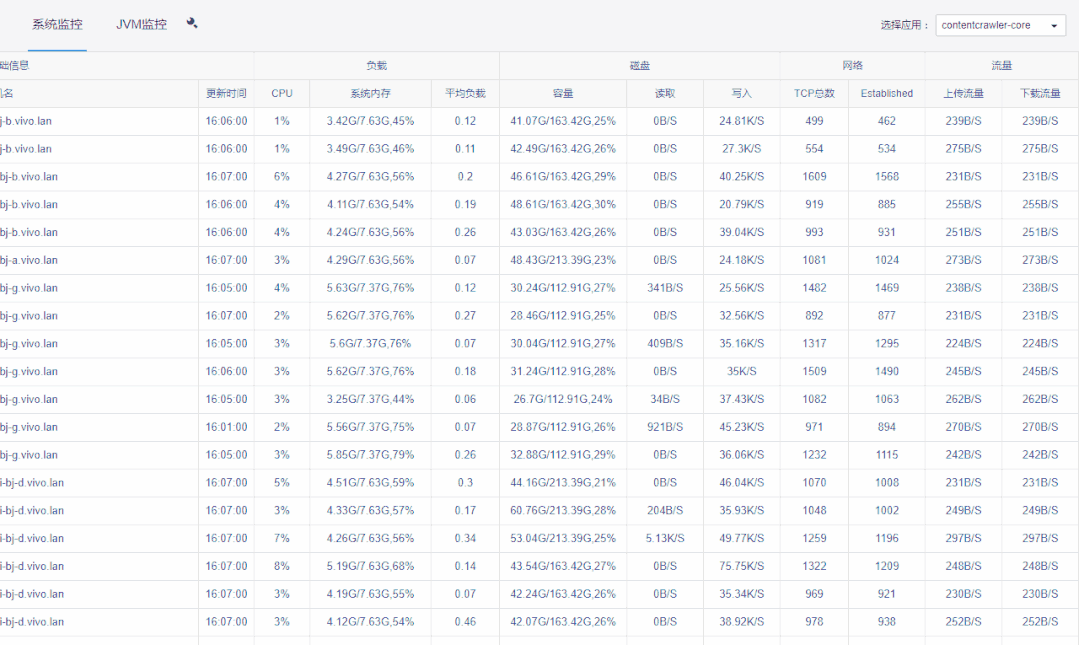Image resolution: width=1079 pixels, height=645 pixels.
Task: Click the 写入 column header
Action: (x=741, y=93)
